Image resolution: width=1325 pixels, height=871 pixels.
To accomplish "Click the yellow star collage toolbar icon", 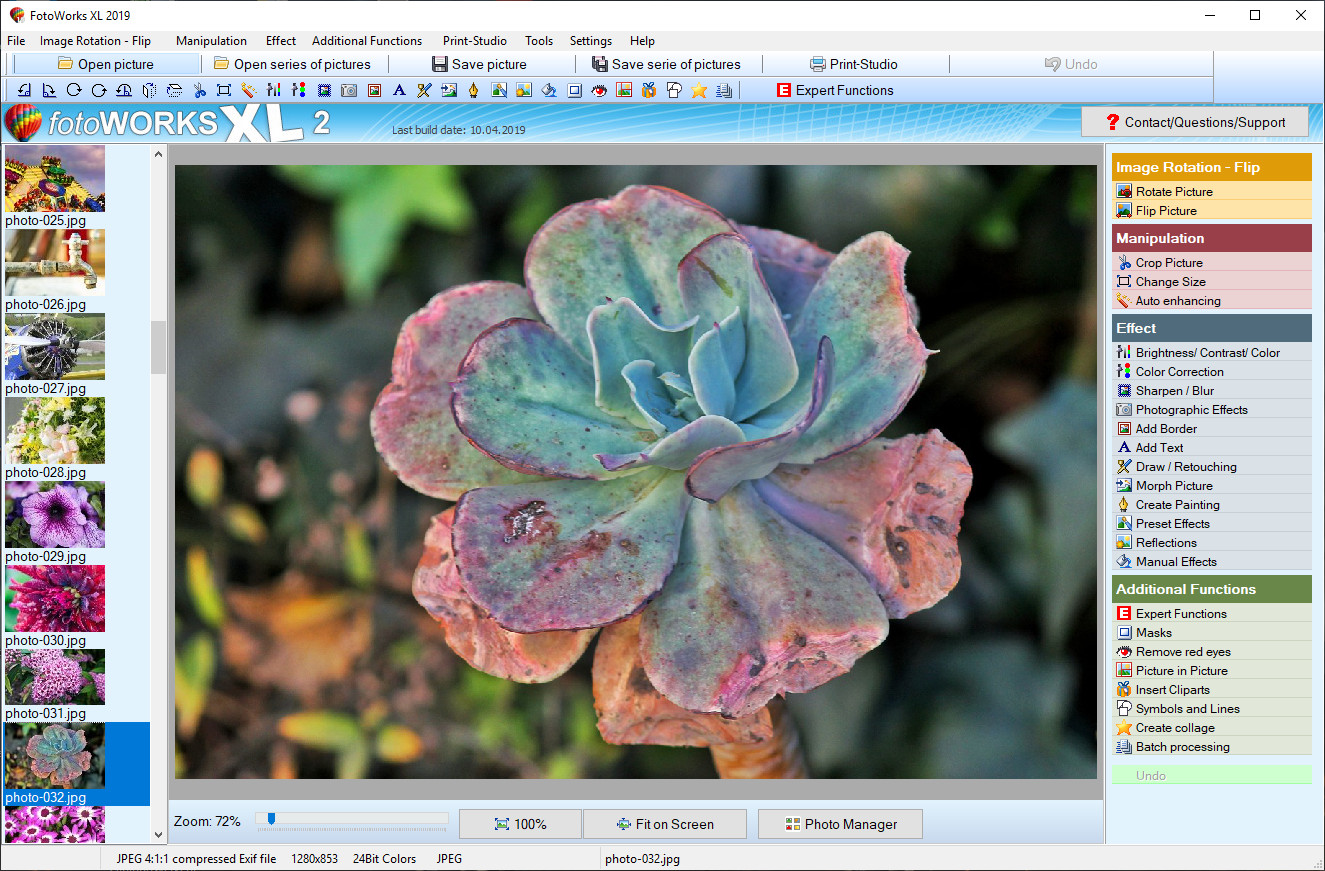I will [x=699, y=90].
